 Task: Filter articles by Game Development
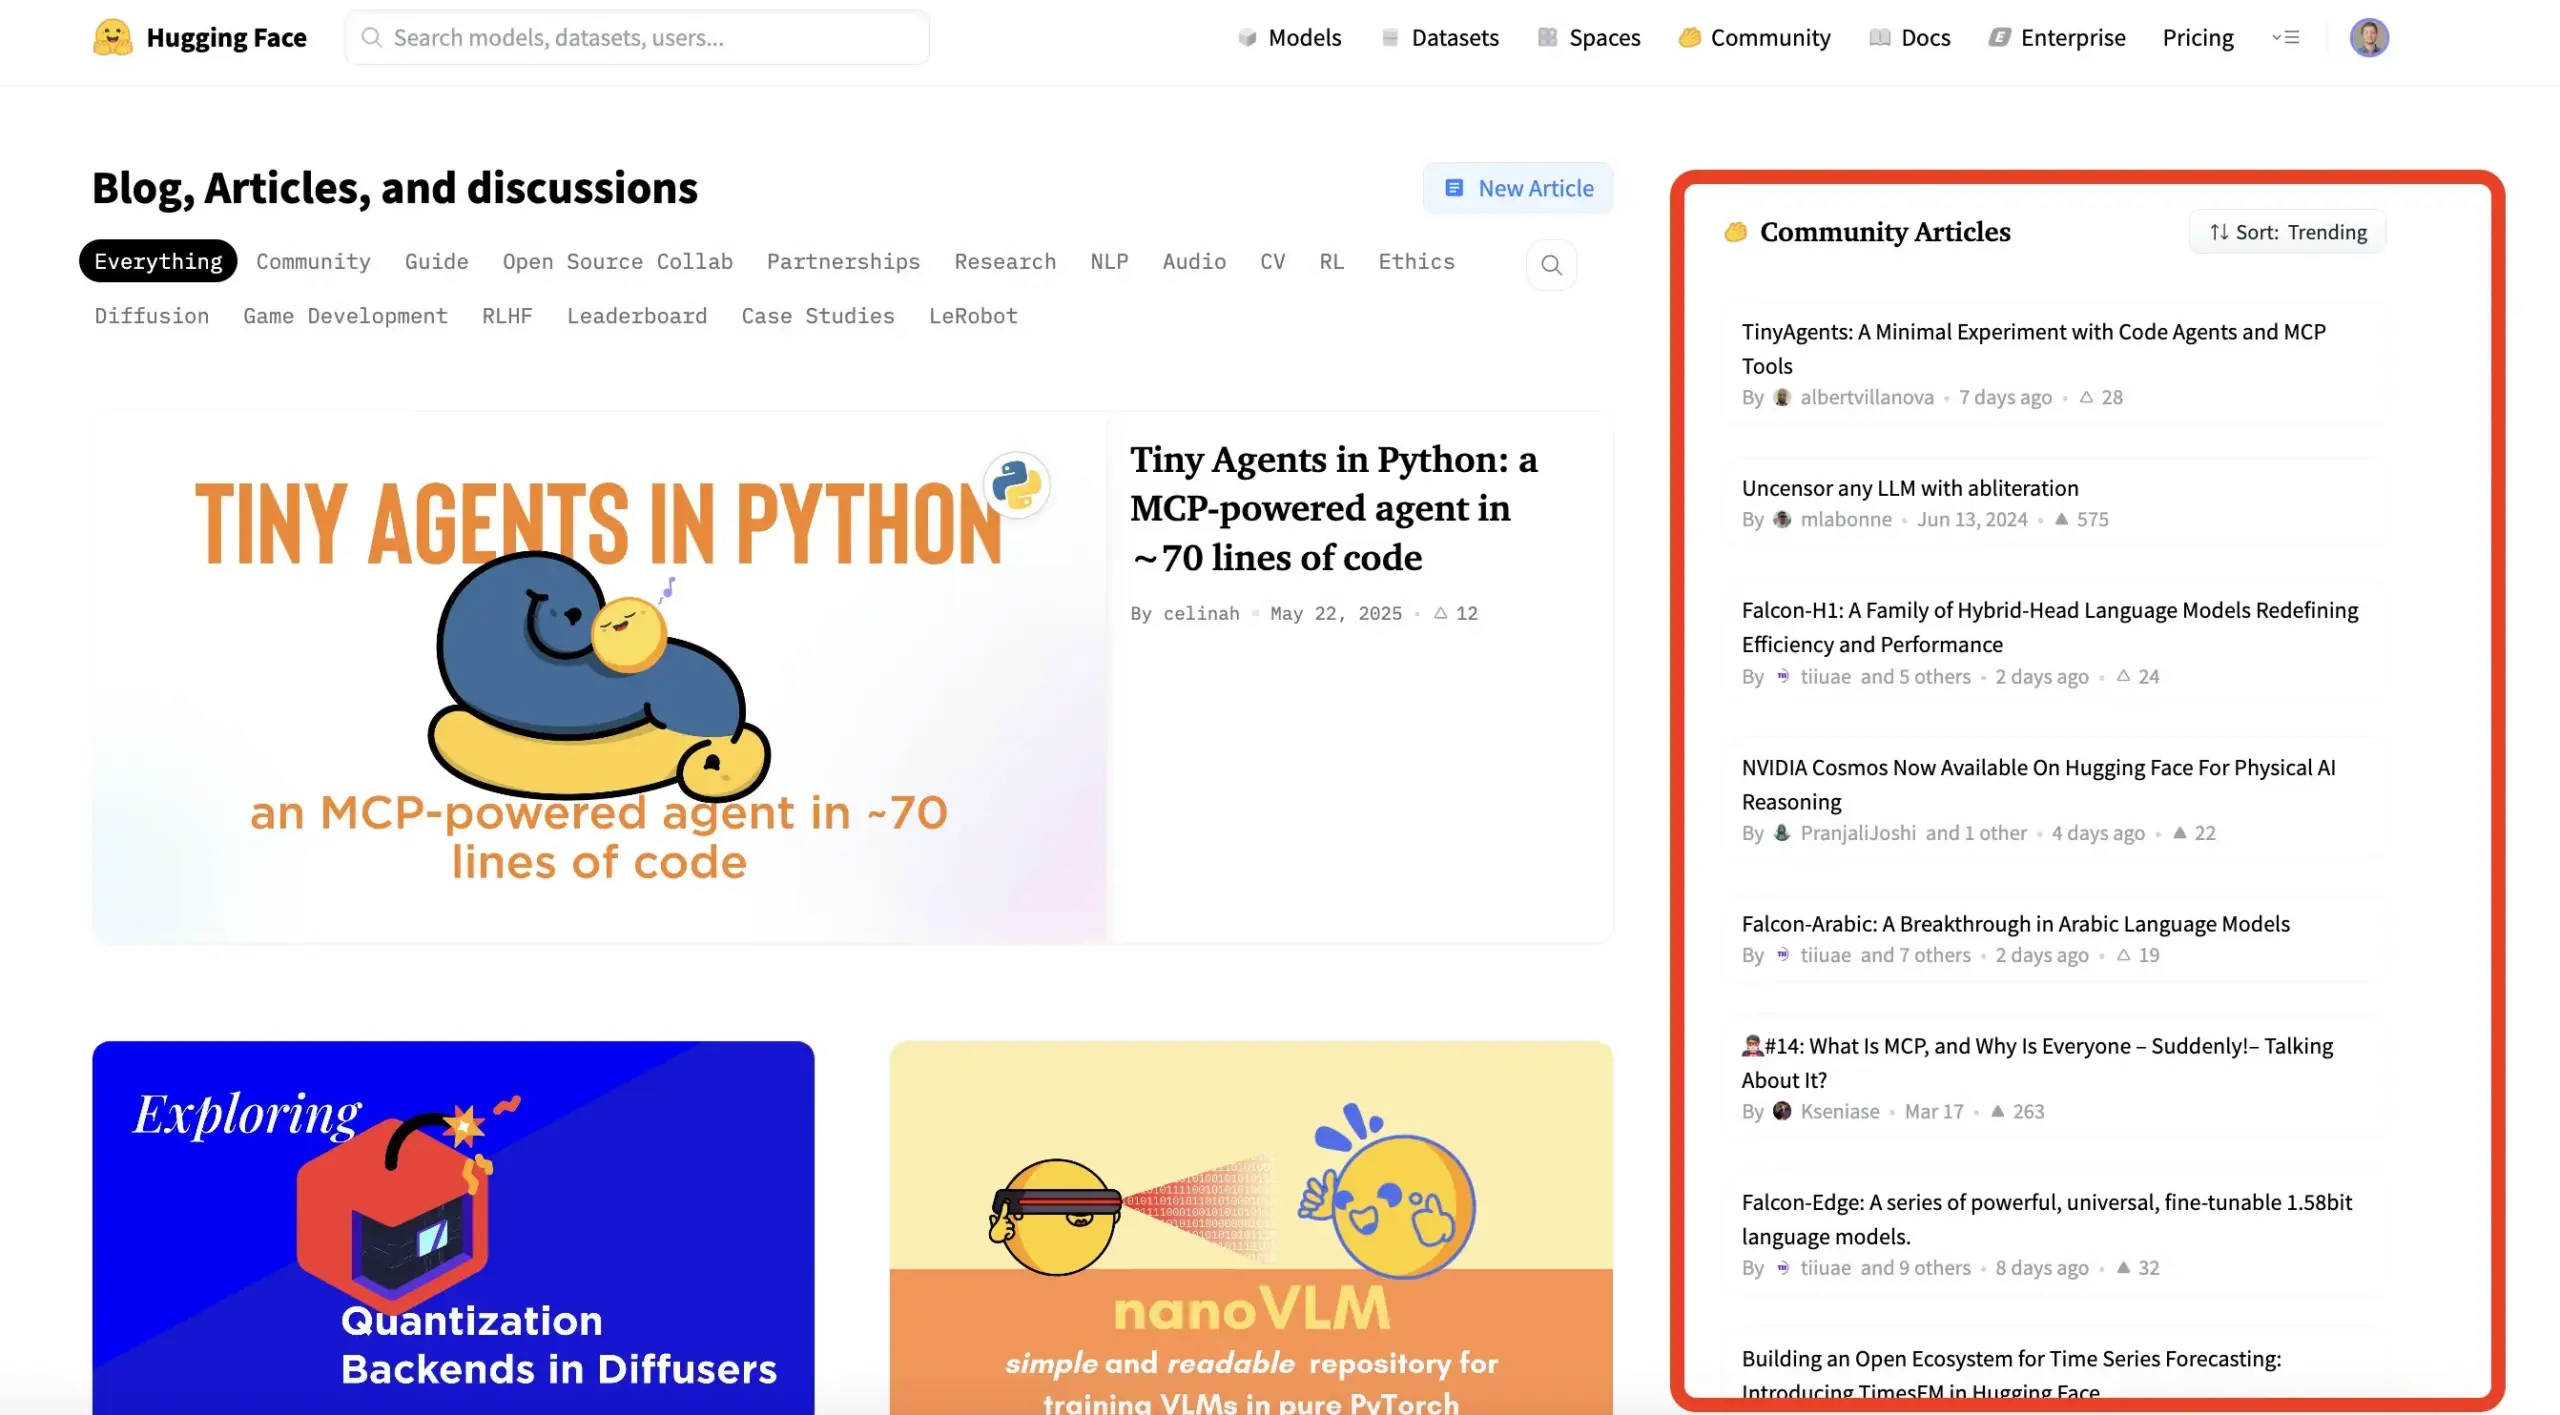pyautogui.click(x=345, y=316)
